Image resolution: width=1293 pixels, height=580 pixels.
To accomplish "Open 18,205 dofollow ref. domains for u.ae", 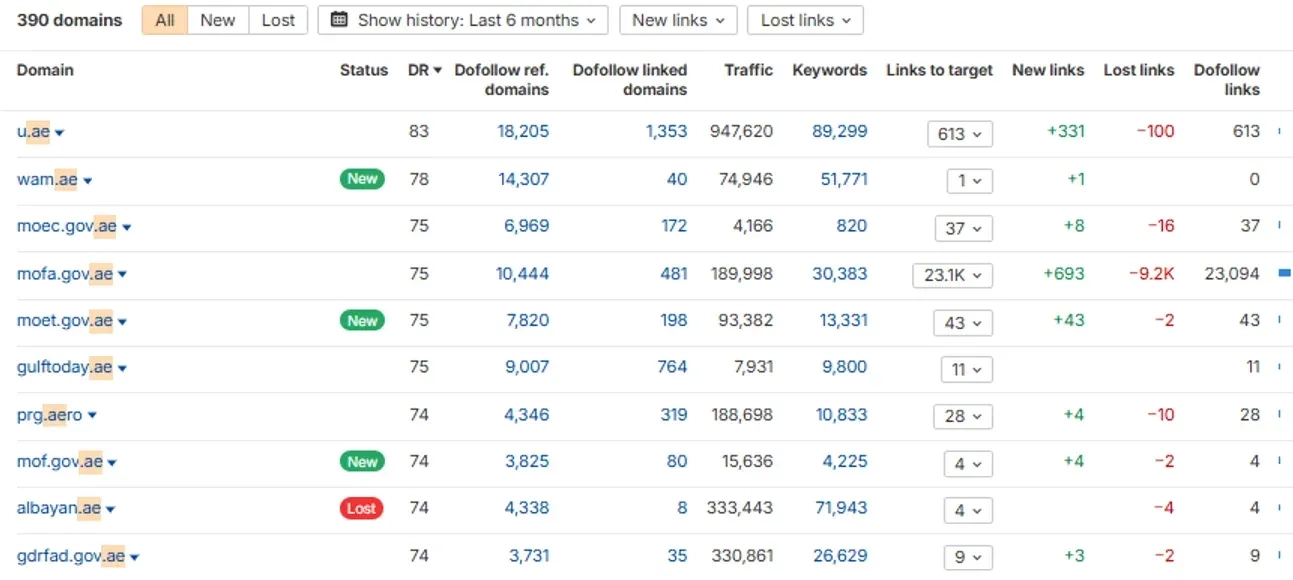I will tap(523, 132).
